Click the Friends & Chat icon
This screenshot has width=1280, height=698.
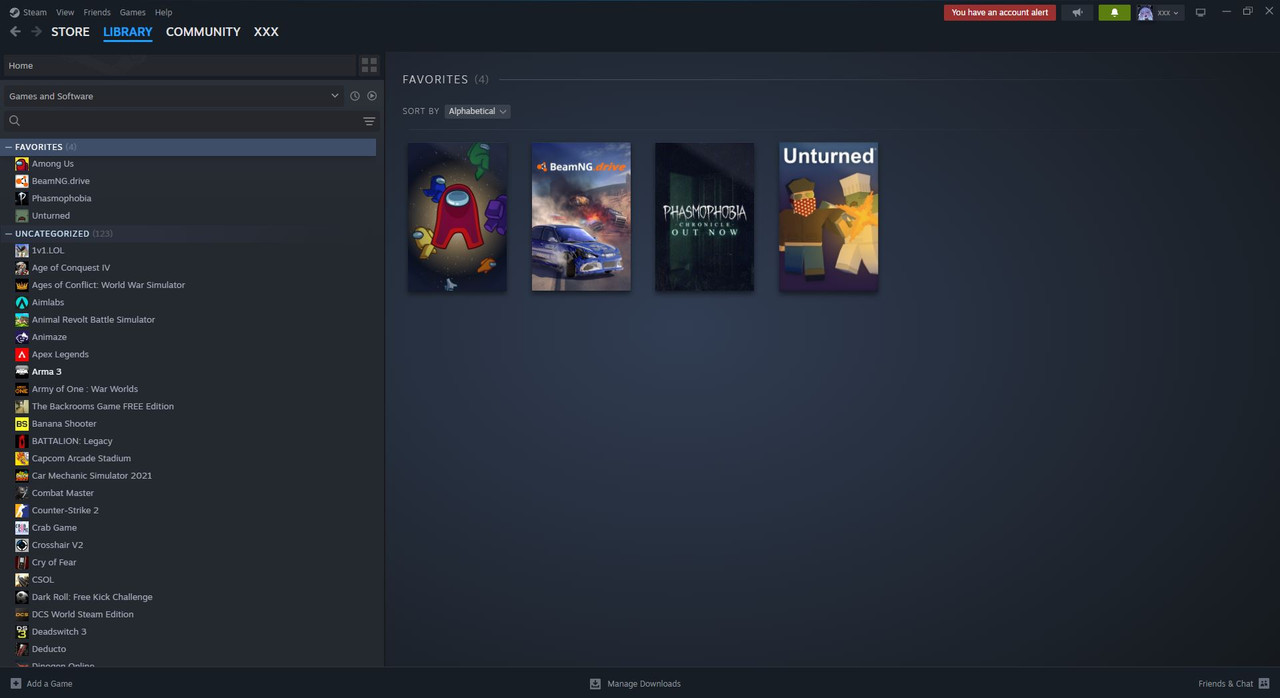(x=1264, y=684)
